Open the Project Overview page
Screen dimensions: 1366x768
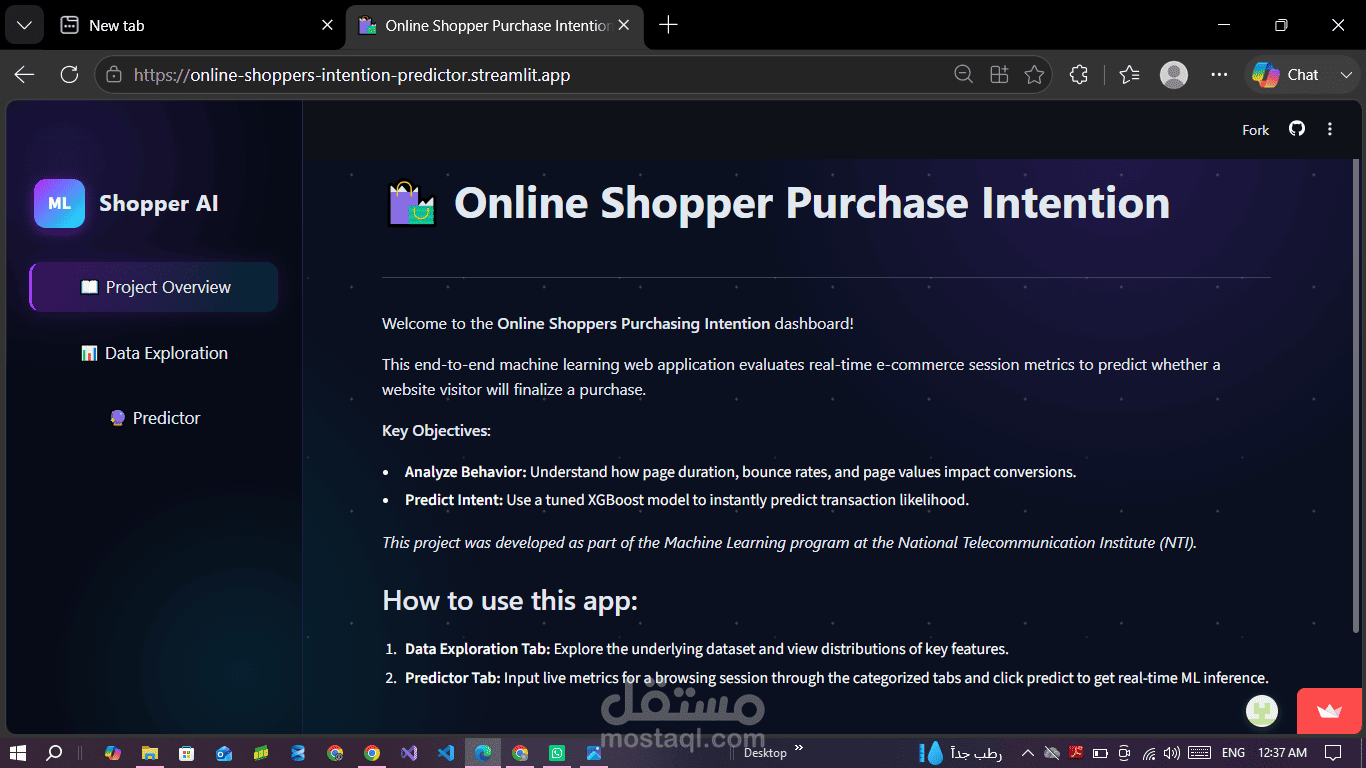pyautogui.click(x=154, y=287)
